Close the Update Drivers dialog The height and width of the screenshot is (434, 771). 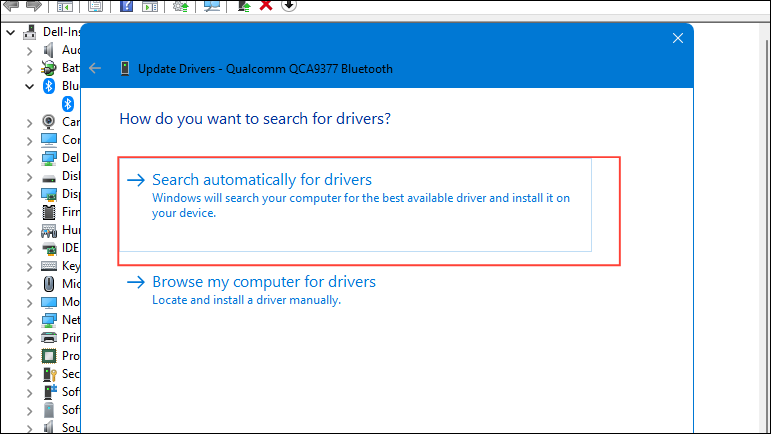point(678,38)
